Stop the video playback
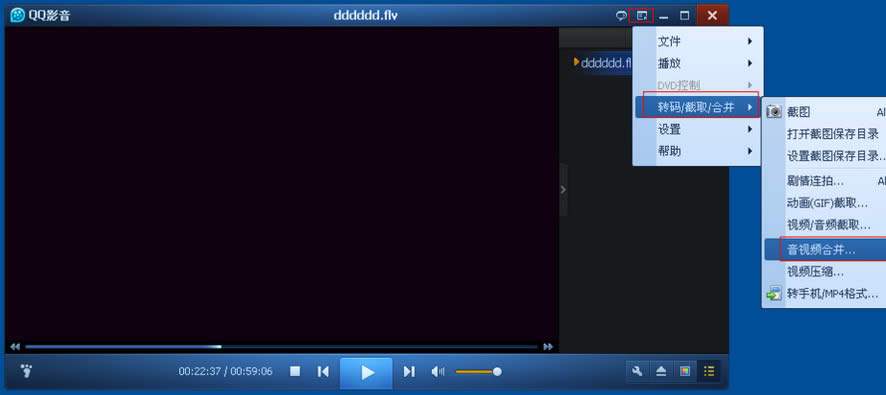Image resolution: width=886 pixels, height=395 pixels. tap(295, 371)
